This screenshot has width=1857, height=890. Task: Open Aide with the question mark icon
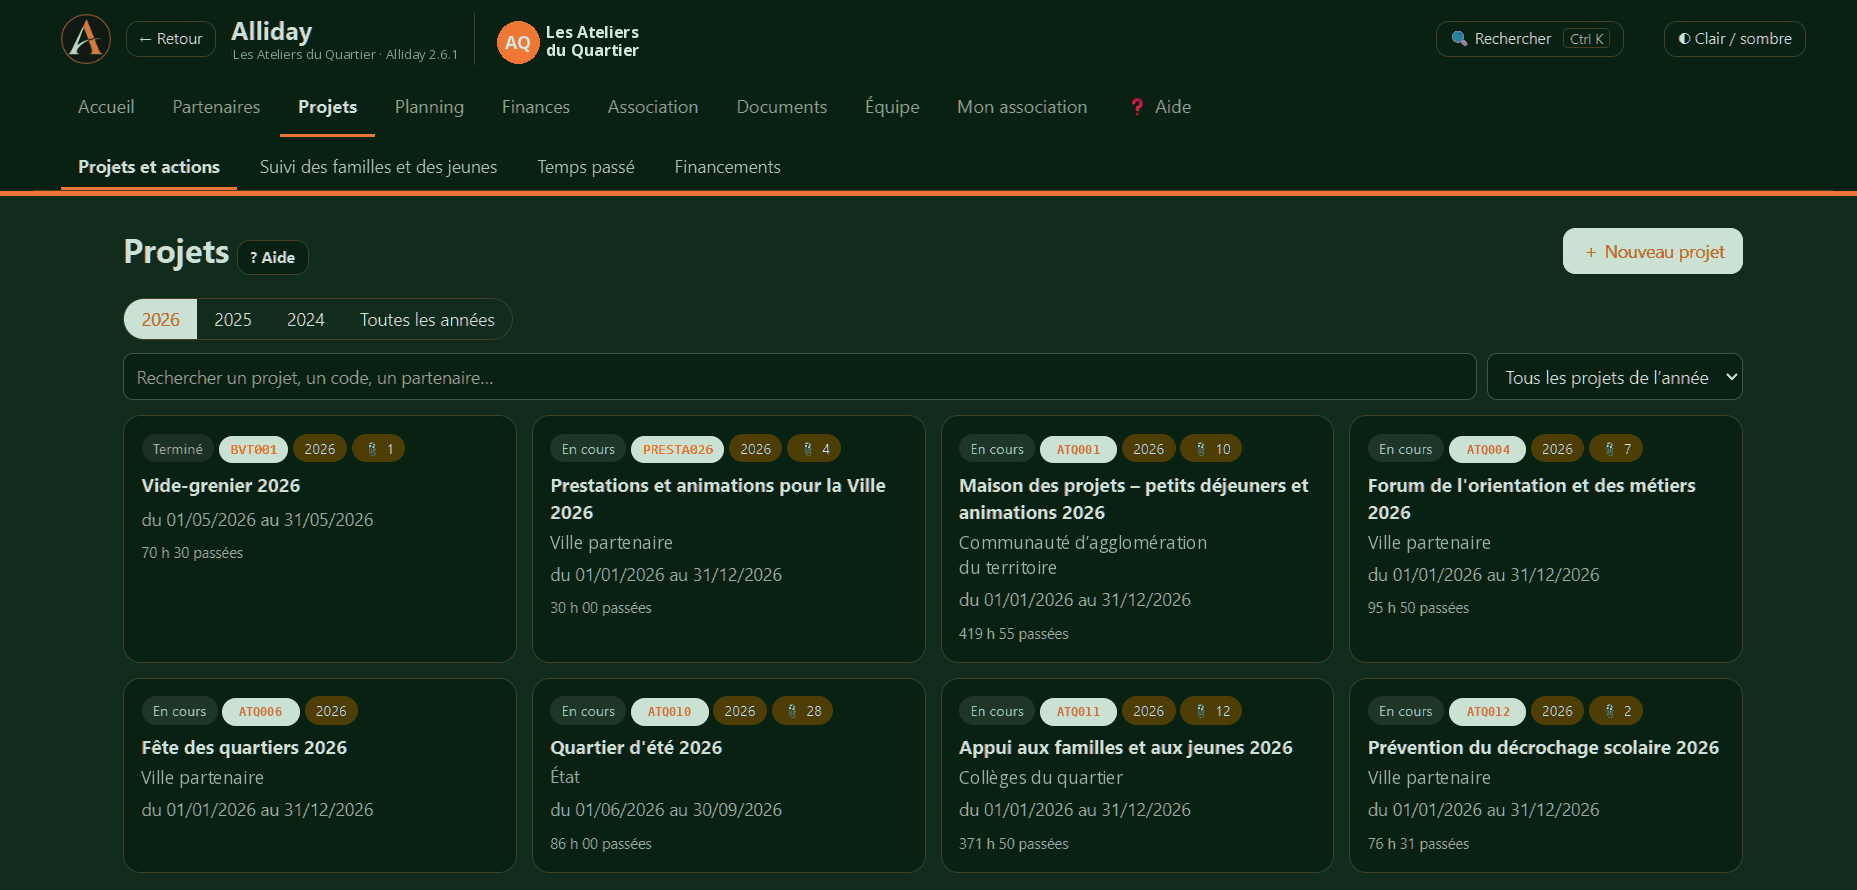pos(1160,107)
